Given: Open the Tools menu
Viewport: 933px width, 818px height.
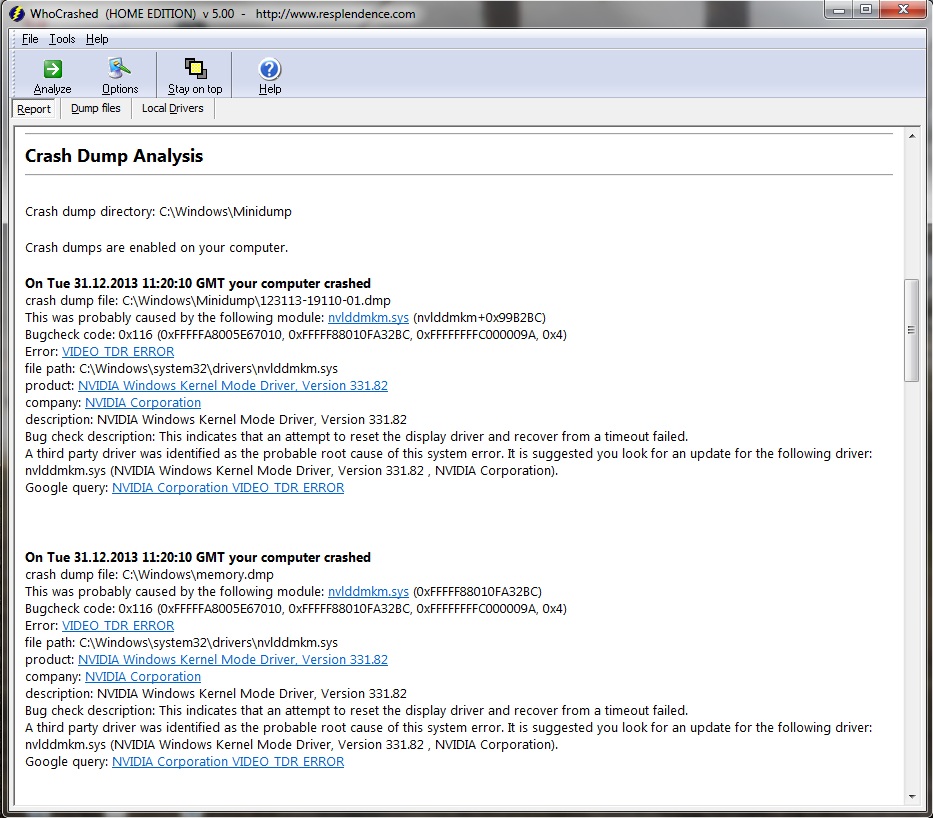Looking at the screenshot, I should coord(62,39).
